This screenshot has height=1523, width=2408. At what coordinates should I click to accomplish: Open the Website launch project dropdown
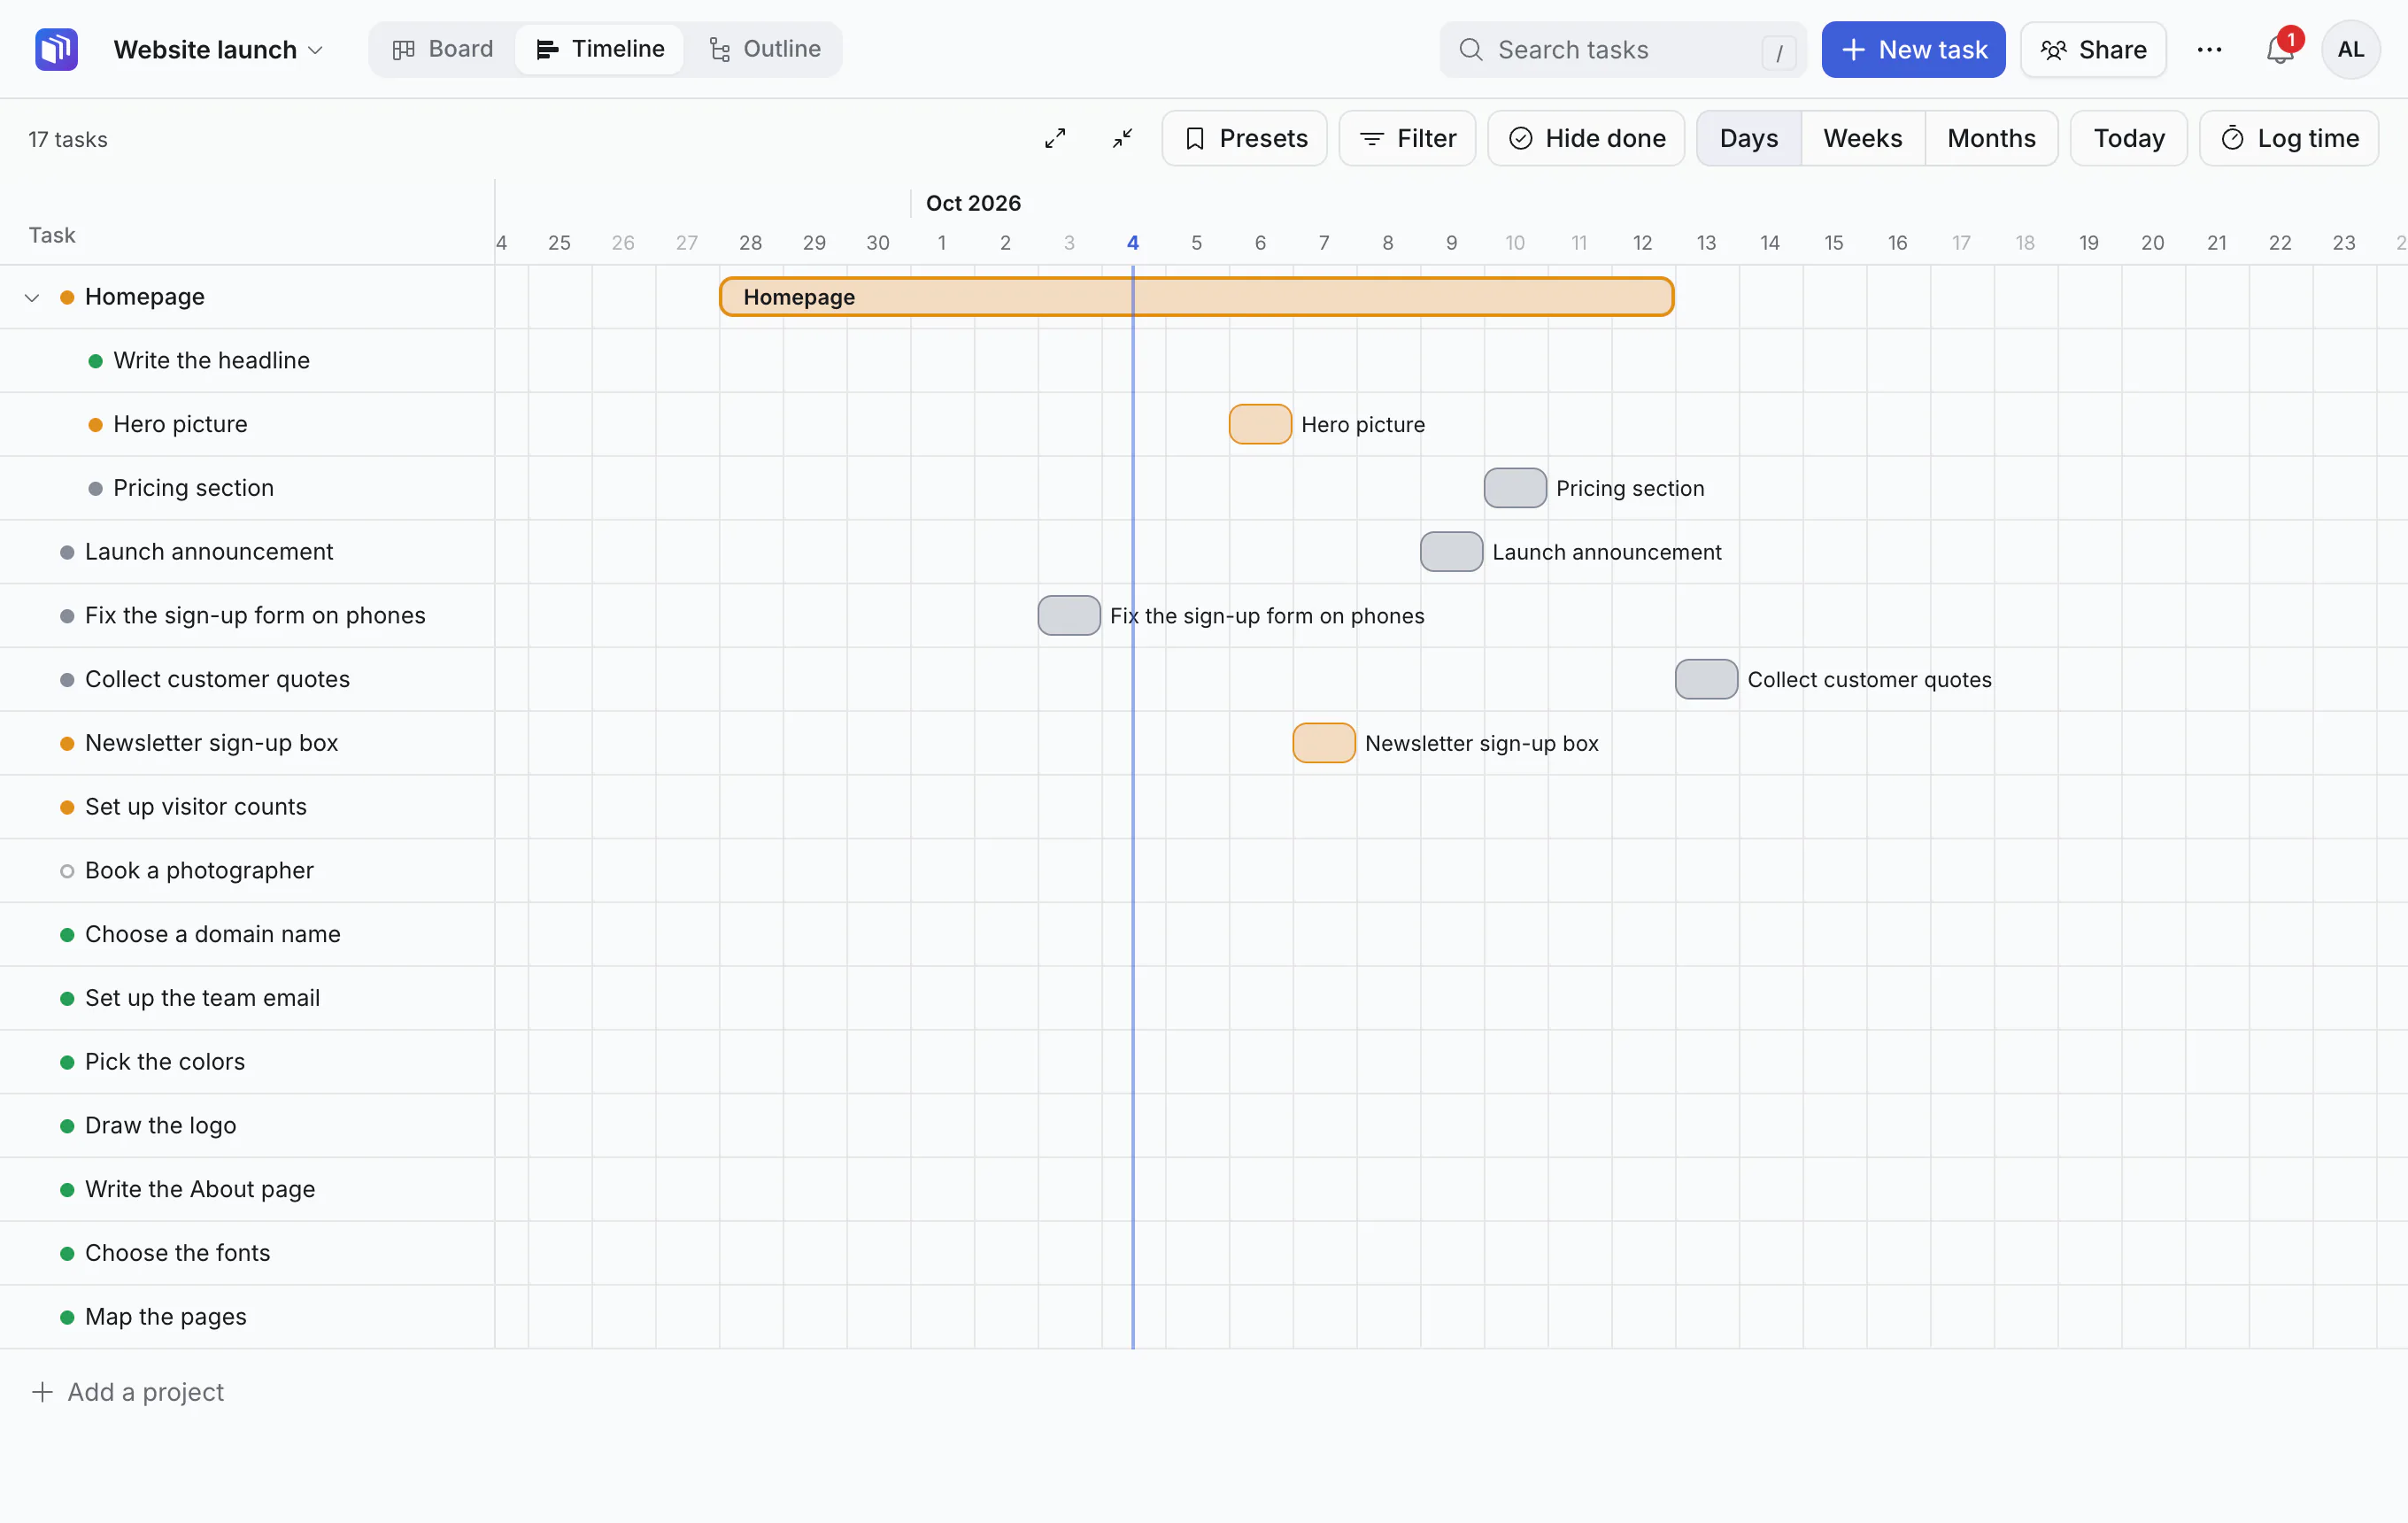tap(218, 49)
